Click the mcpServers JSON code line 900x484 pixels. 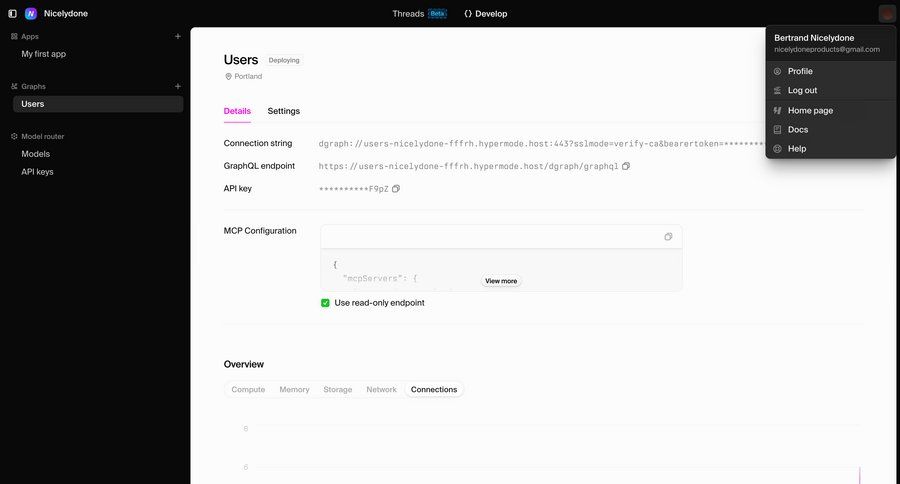pyautogui.click(x=379, y=278)
